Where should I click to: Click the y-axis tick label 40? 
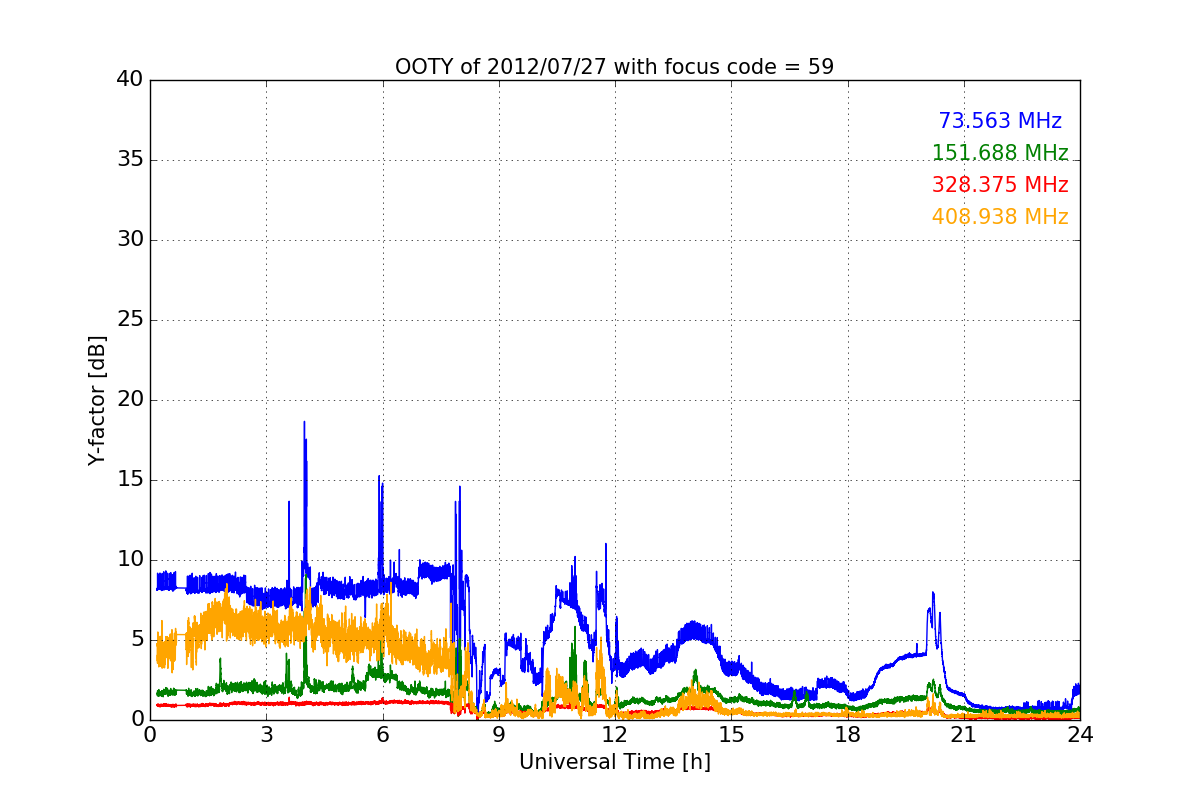(x=129, y=80)
